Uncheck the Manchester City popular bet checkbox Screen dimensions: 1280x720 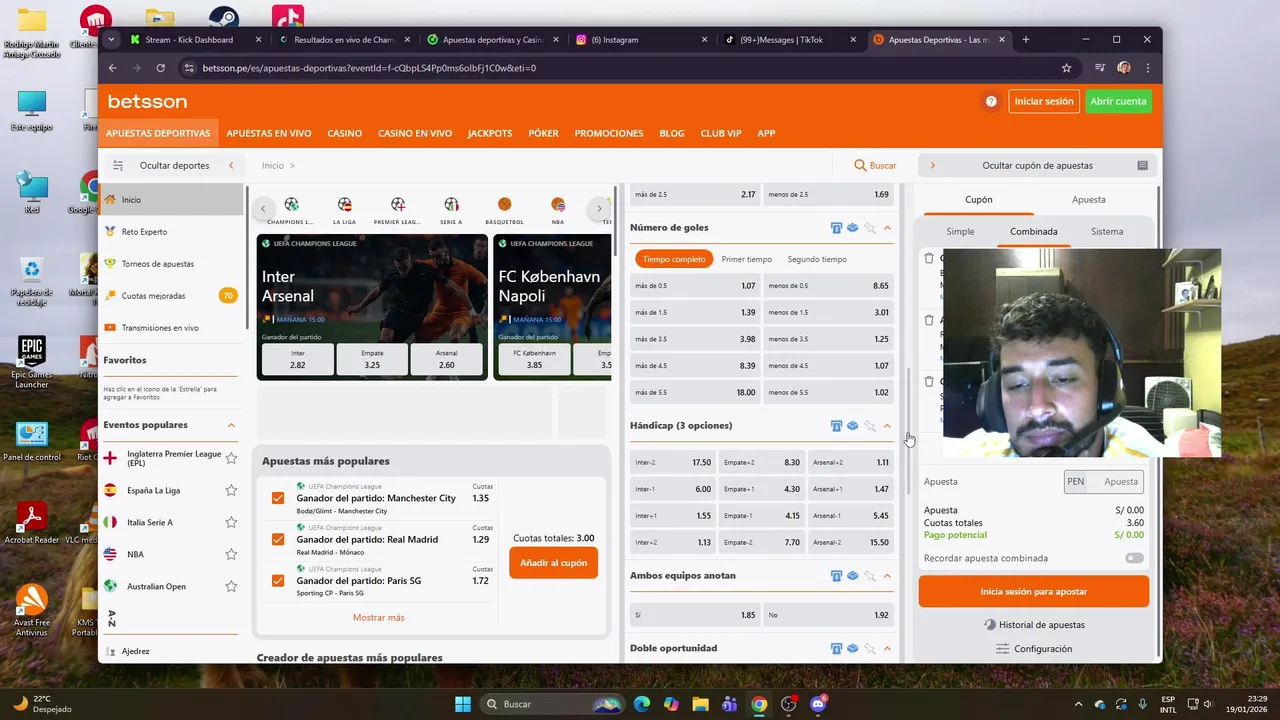click(278, 498)
